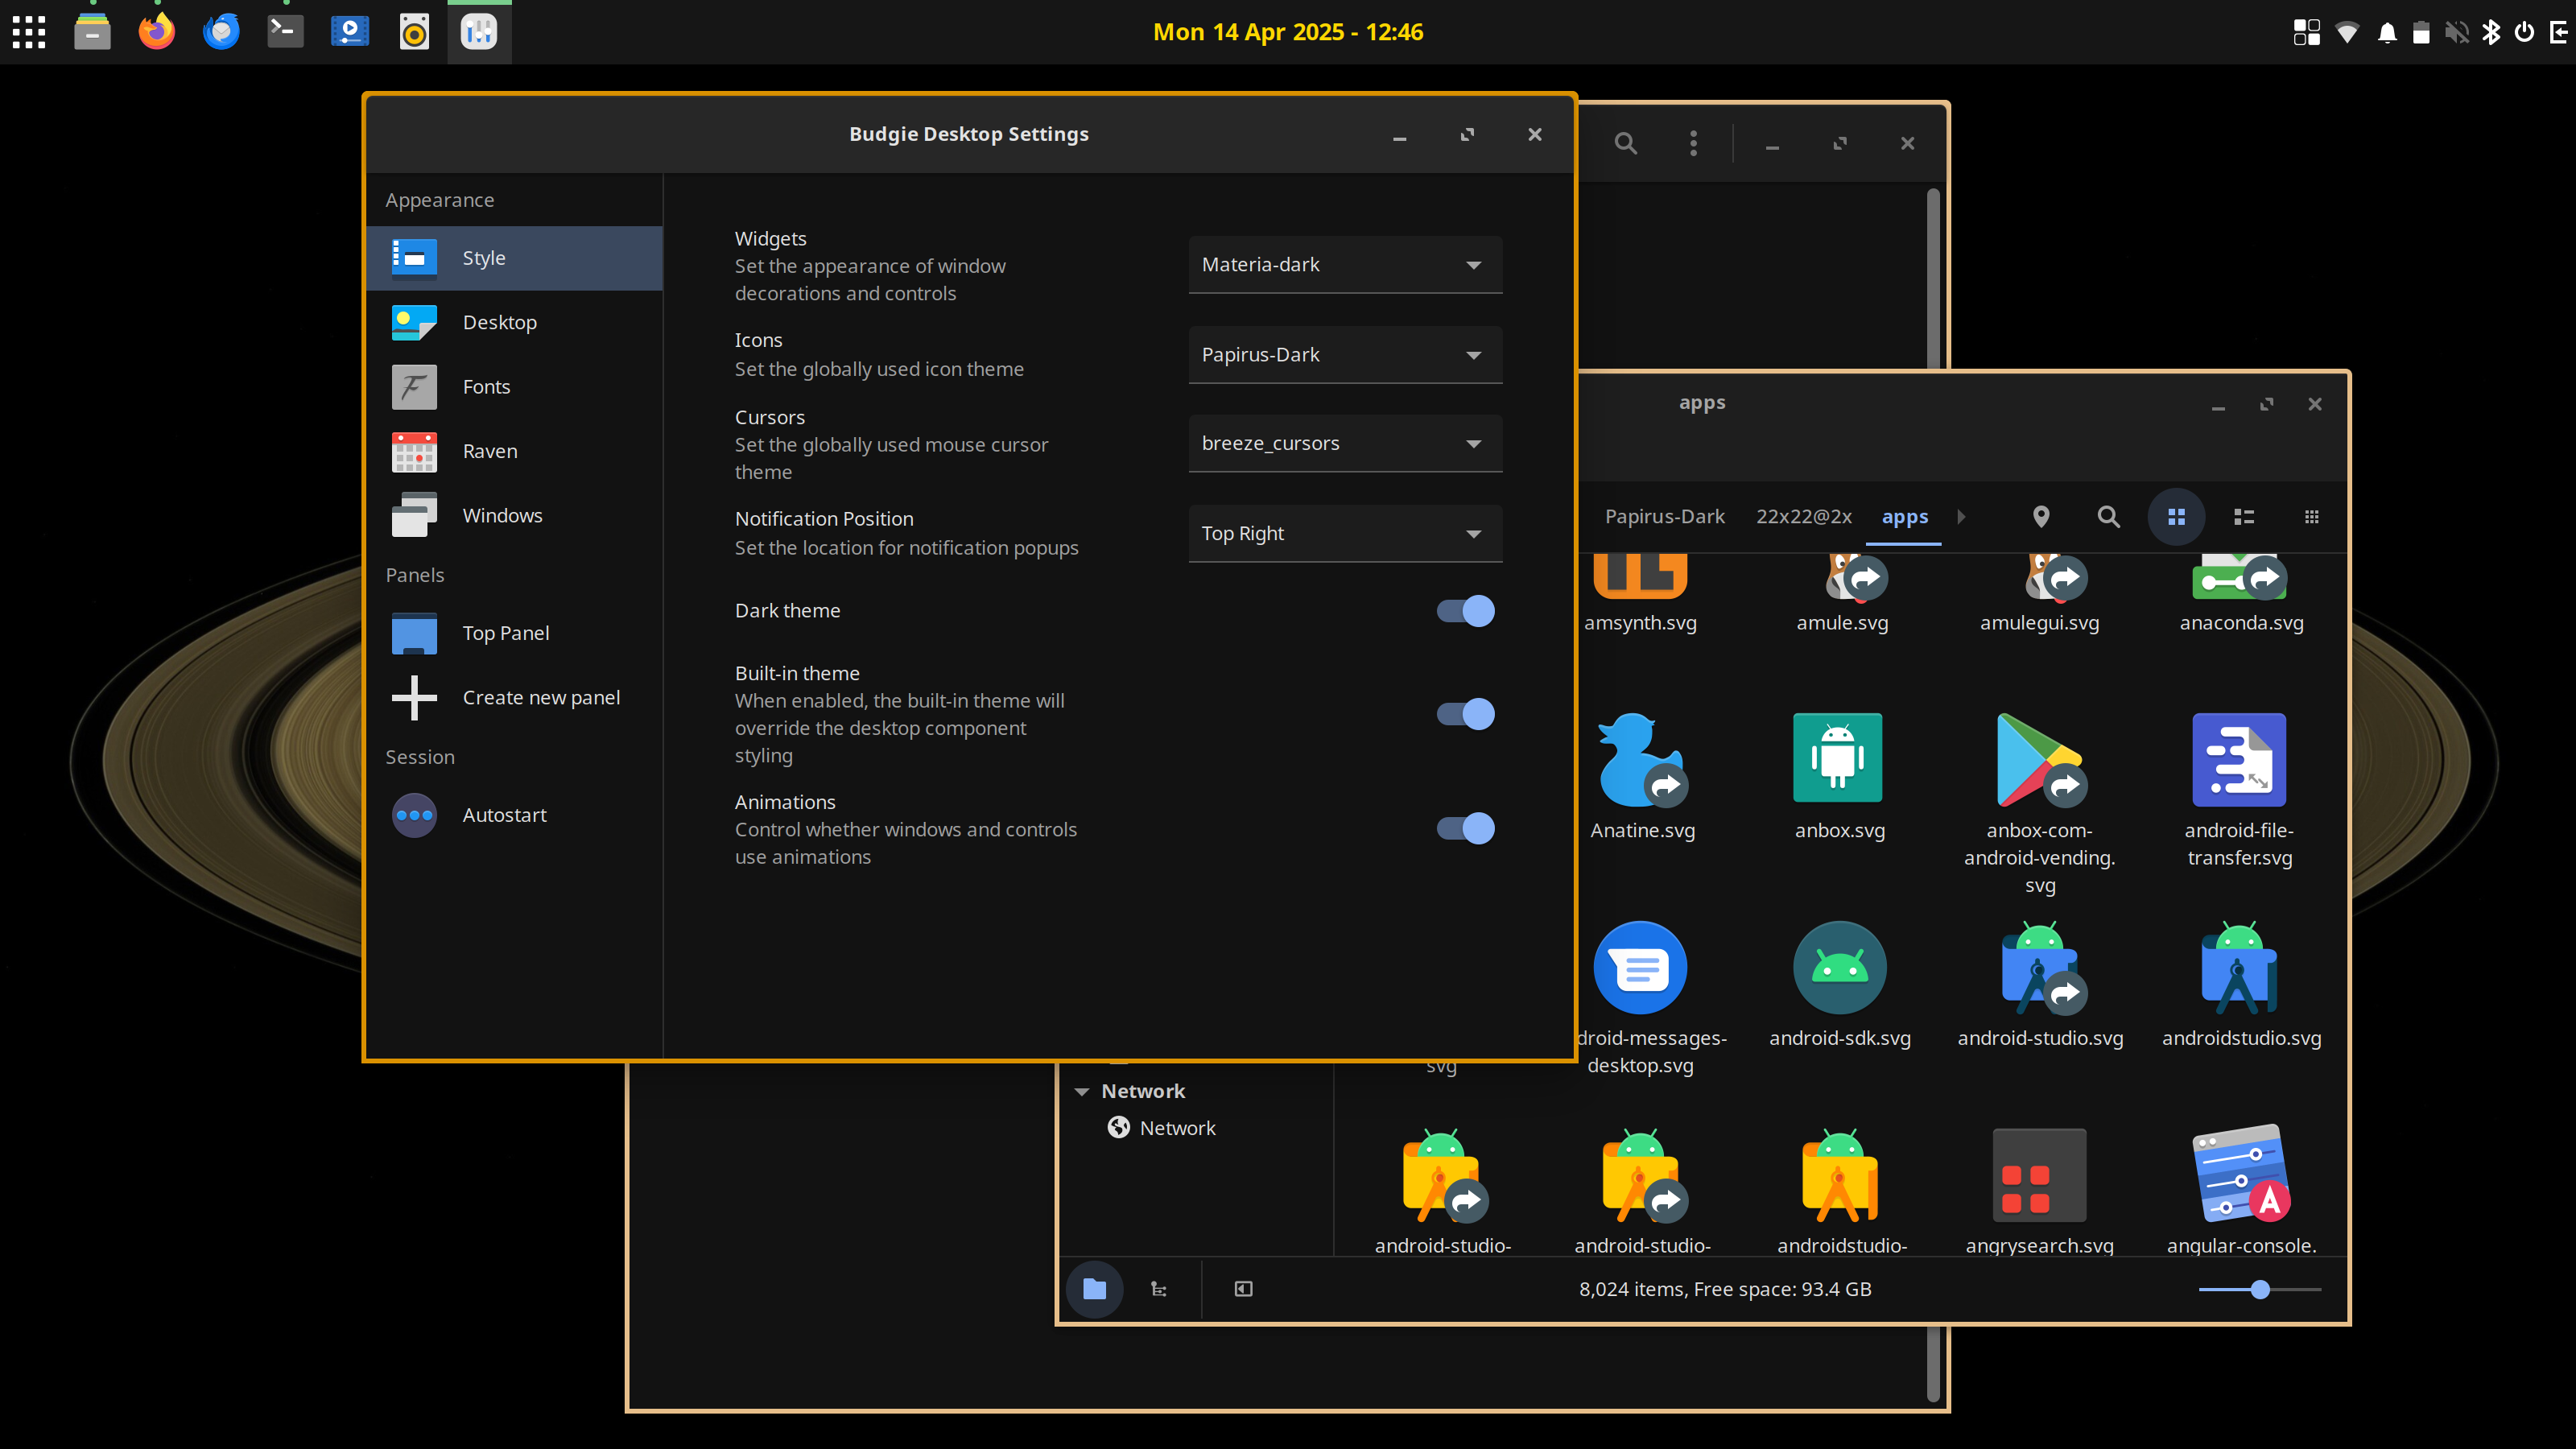Click Papirus-Dark in the path bar
2576x1449 pixels.
click(1664, 517)
